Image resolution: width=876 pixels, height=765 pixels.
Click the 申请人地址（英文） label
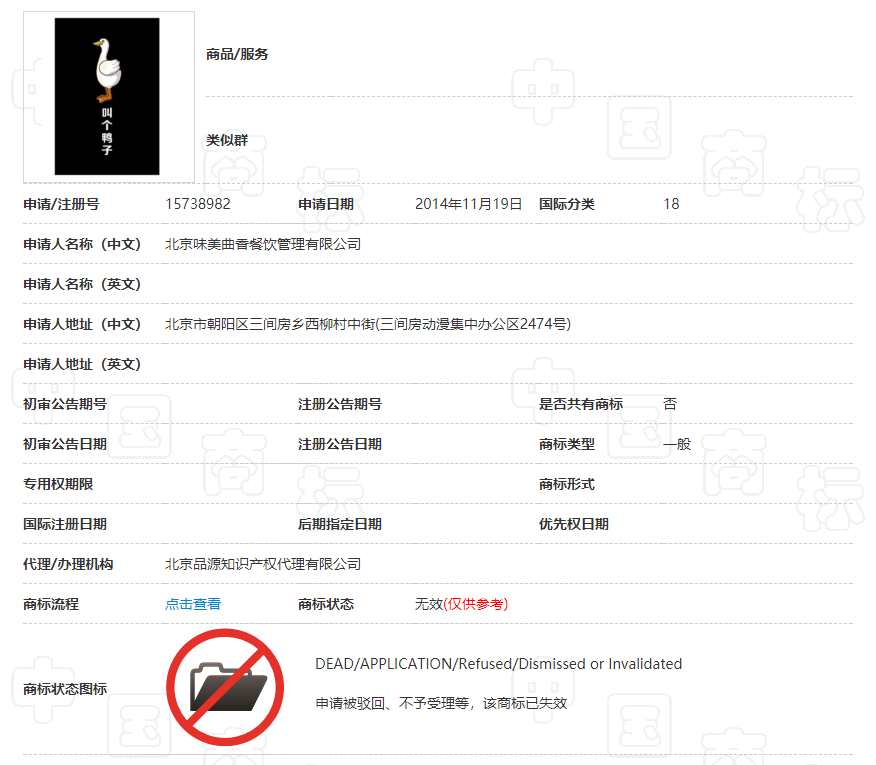[x=82, y=364]
